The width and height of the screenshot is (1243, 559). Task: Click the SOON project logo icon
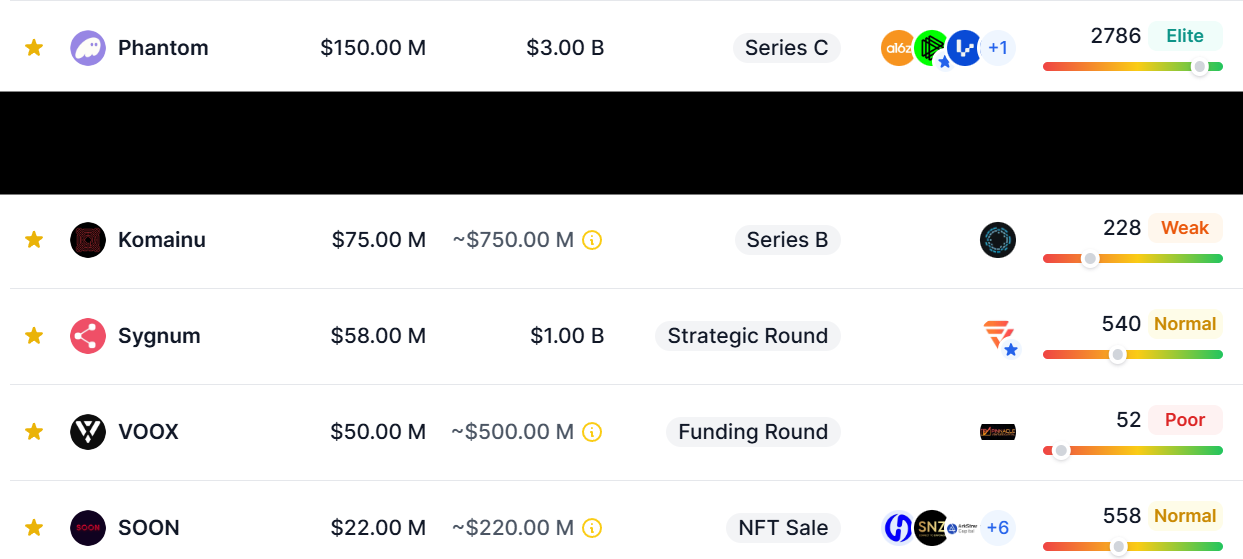point(88,528)
